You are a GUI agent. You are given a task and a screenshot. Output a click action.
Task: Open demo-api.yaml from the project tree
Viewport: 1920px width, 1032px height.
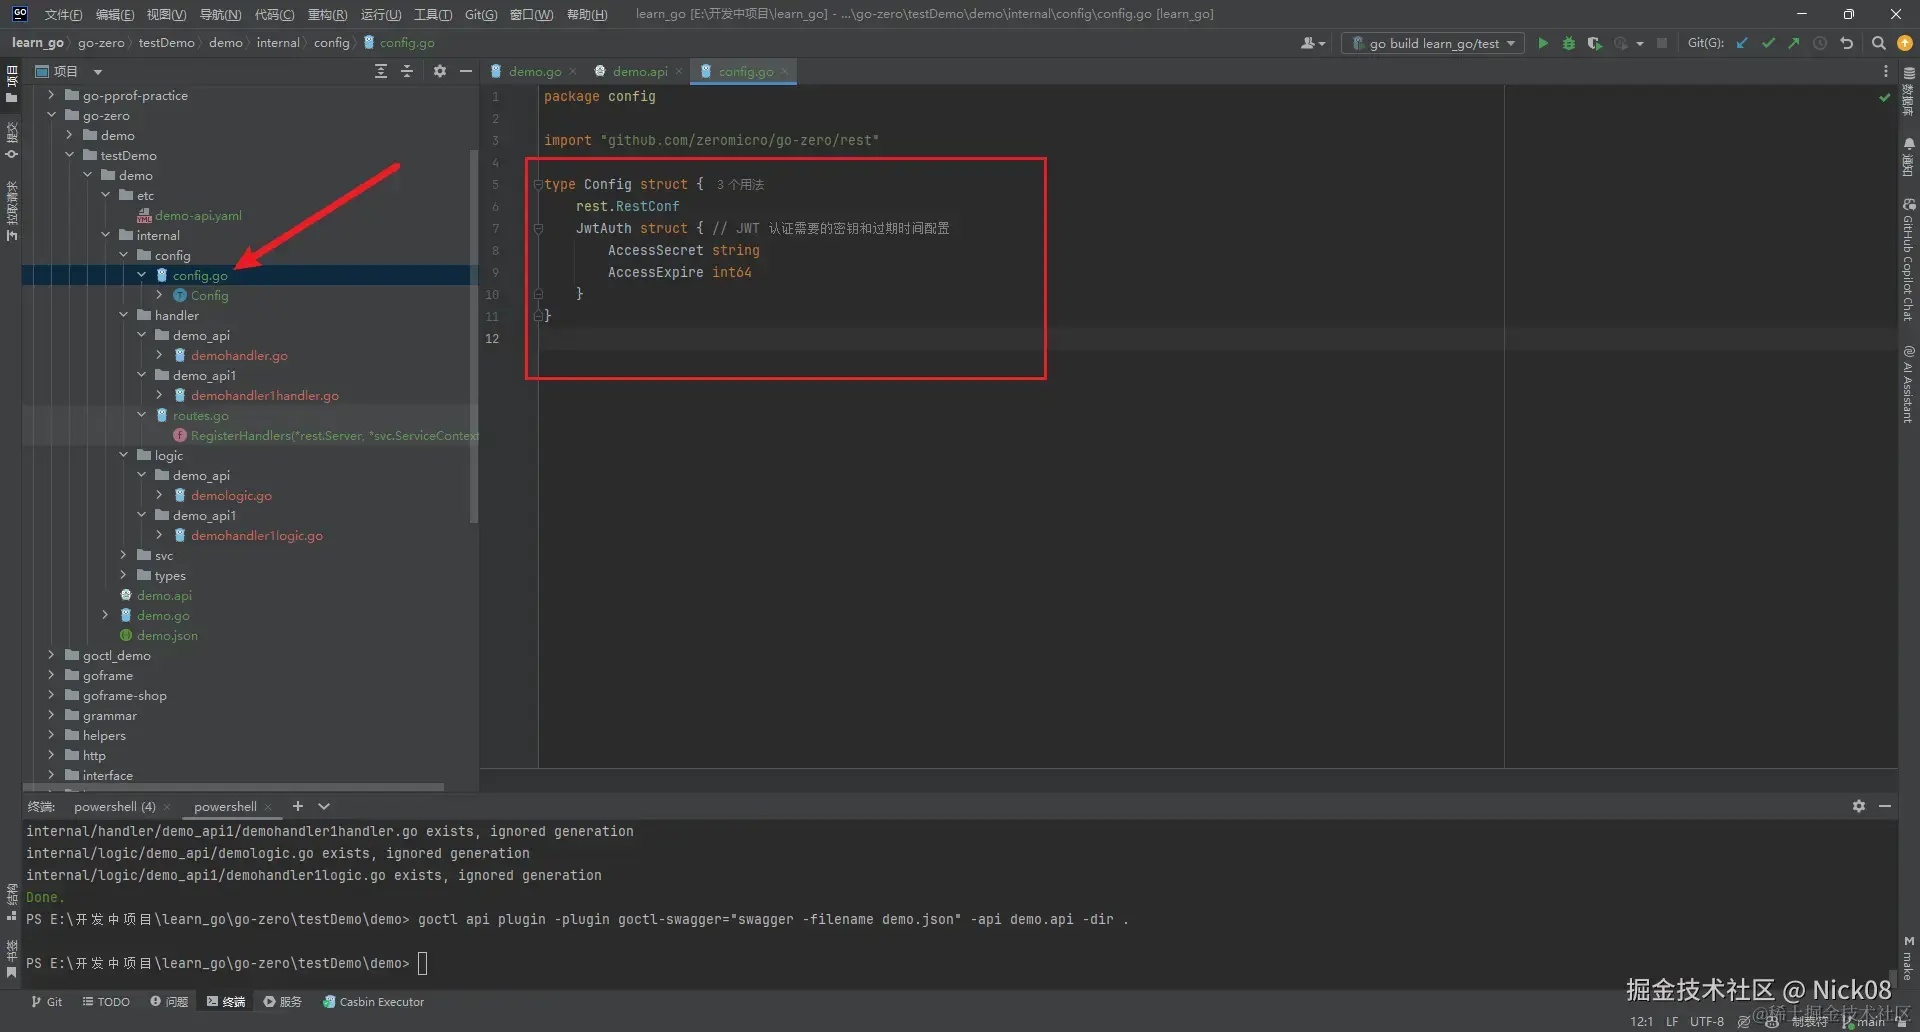[197, 215]
